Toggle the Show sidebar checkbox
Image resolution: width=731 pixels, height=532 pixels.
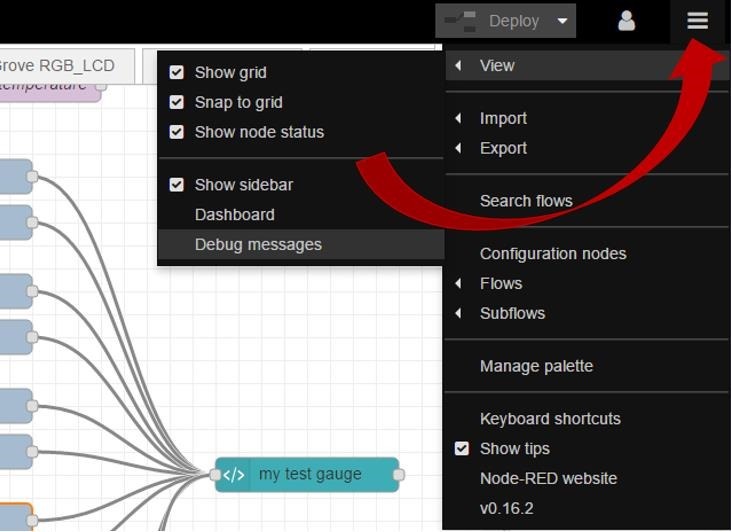point(177,185)
